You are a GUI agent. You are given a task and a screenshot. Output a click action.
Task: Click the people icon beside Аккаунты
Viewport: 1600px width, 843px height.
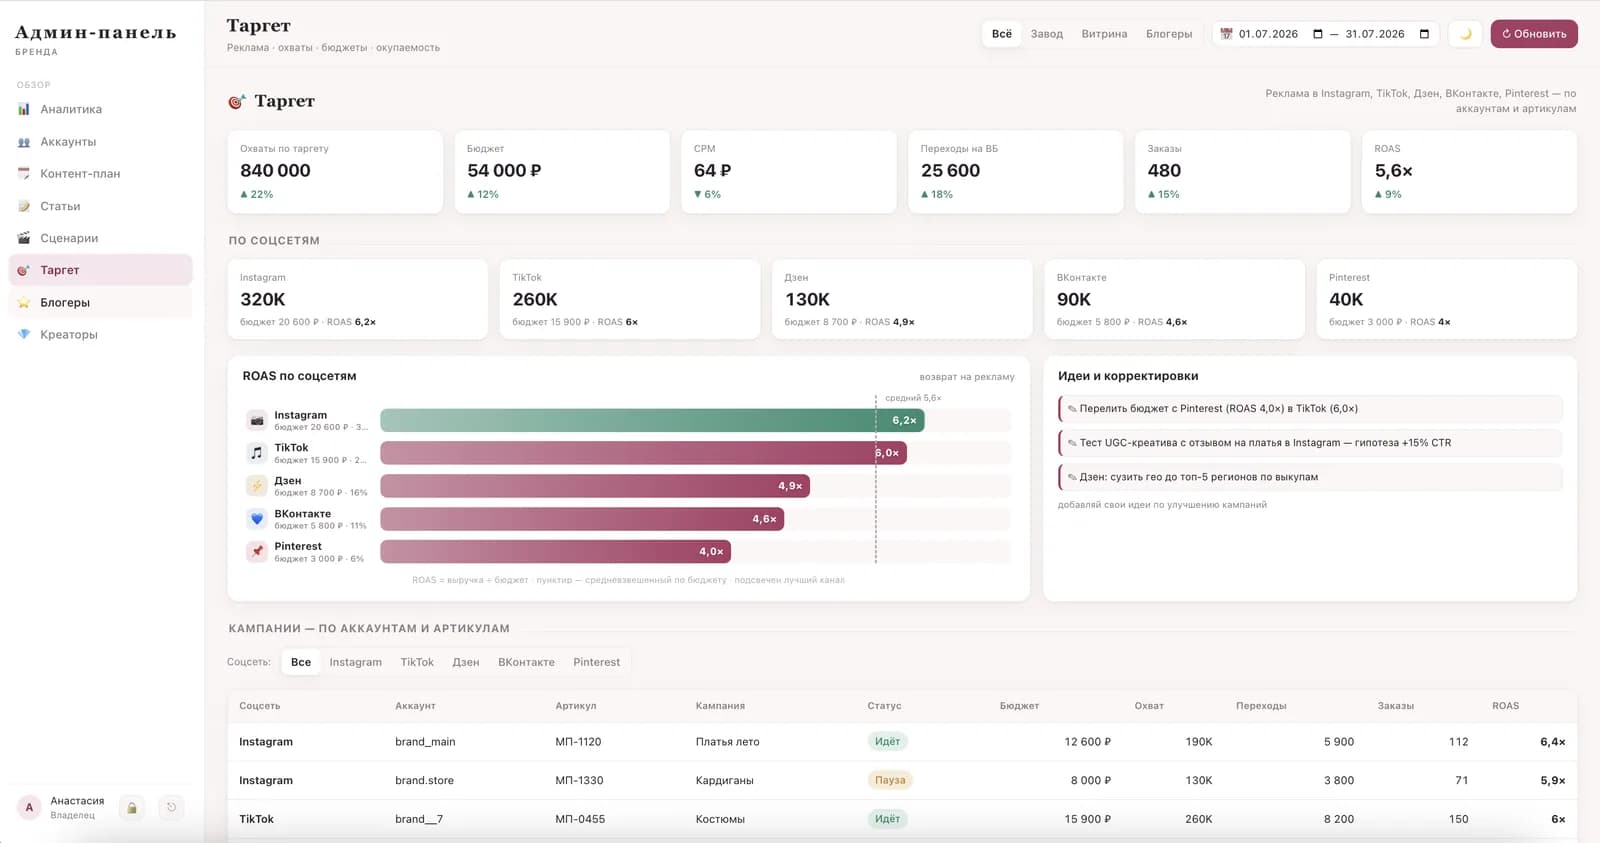(x=24, y=142)
